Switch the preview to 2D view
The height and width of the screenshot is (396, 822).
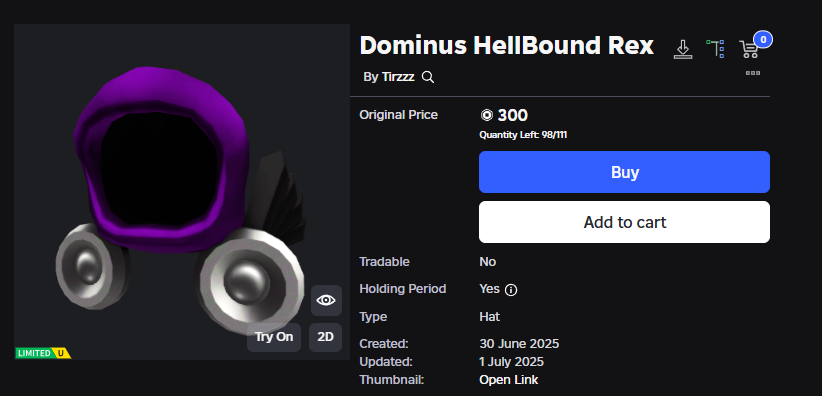click(x=326, y=337)
